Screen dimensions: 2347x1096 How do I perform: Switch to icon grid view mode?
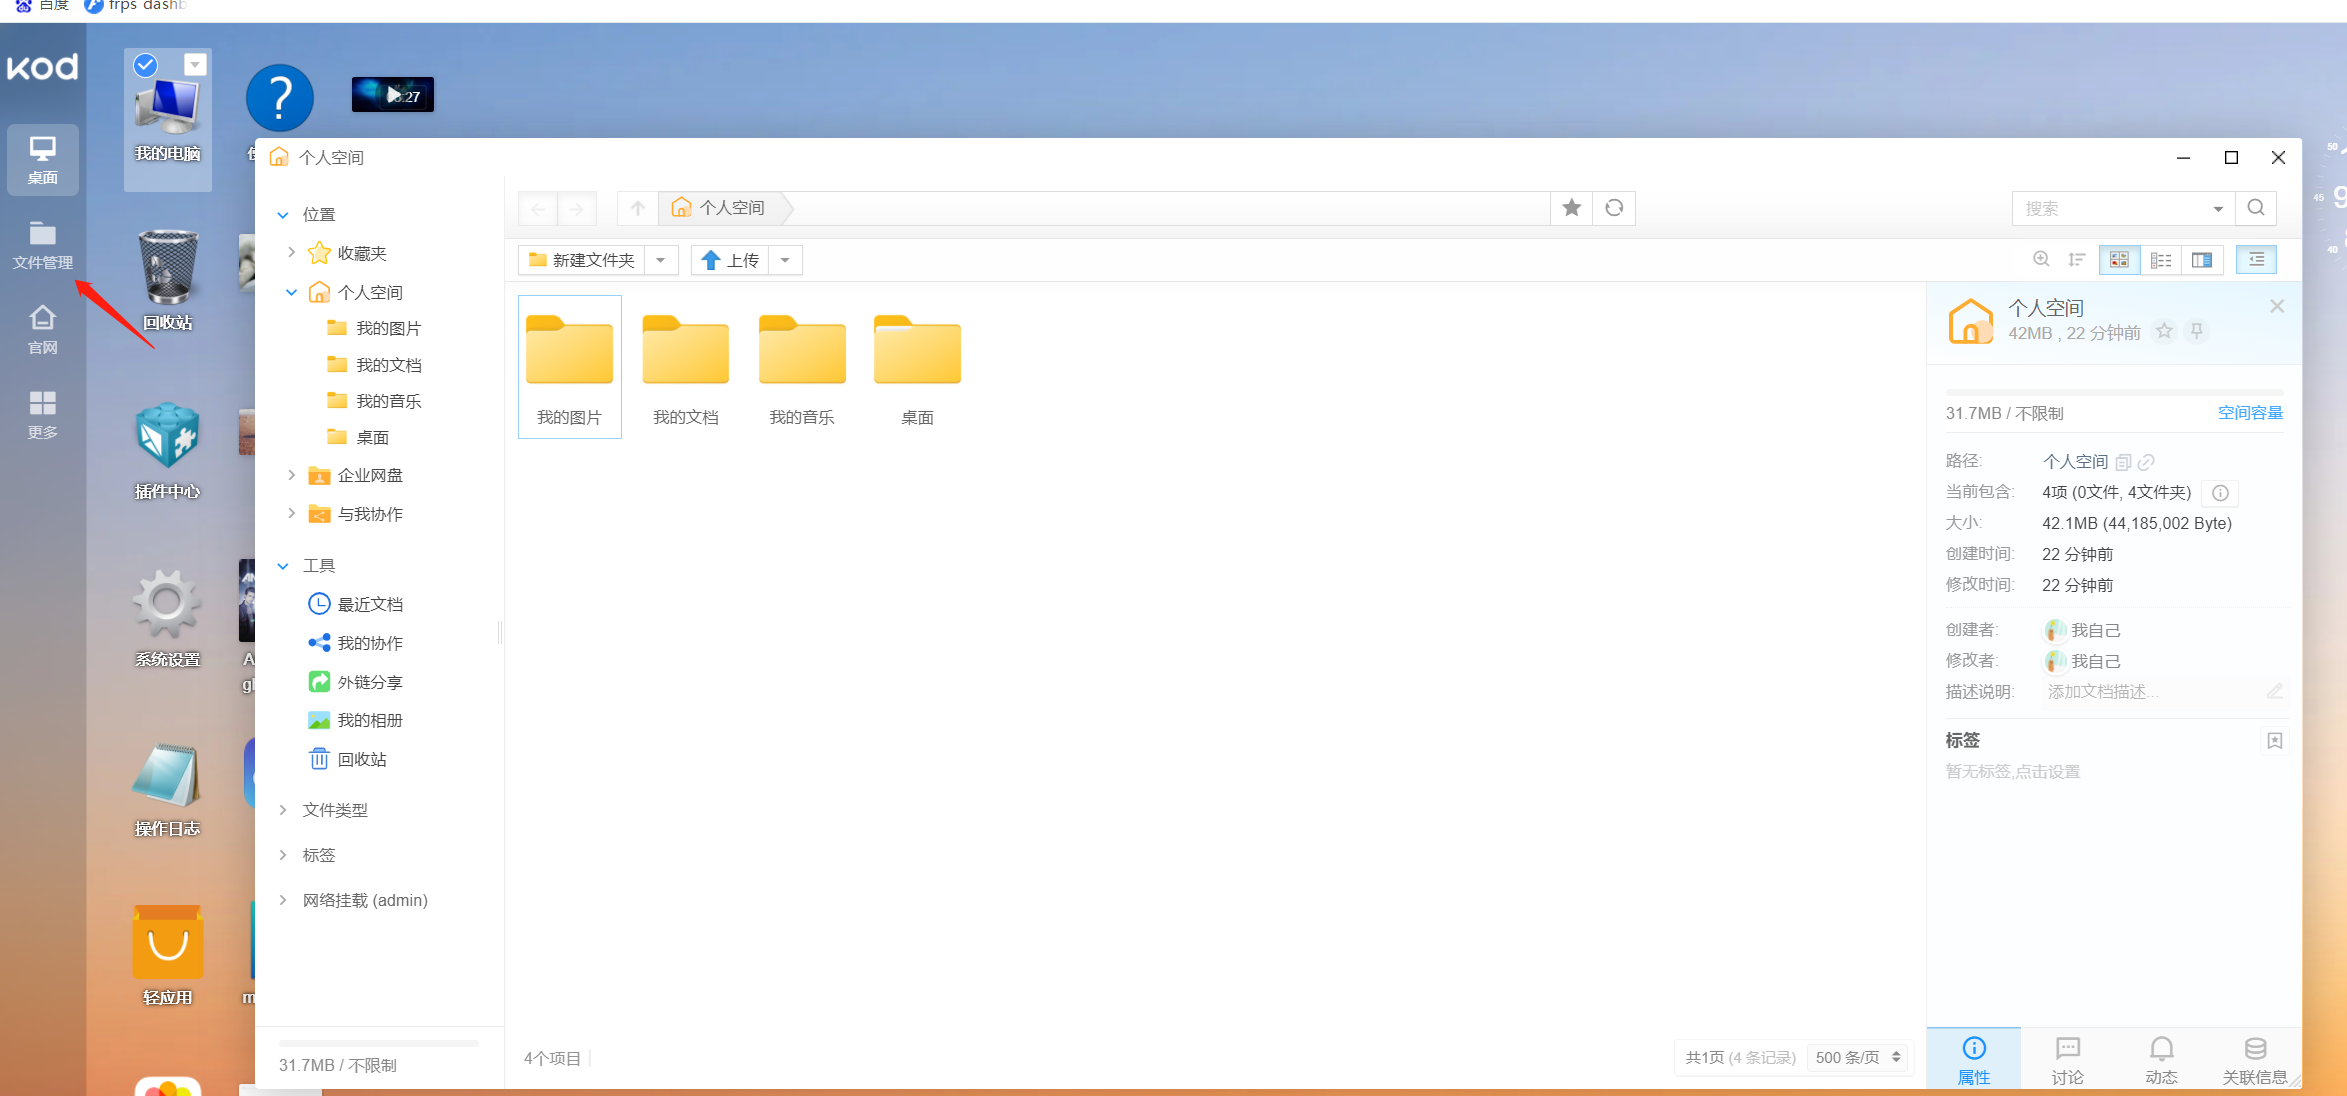tap(2119, 259)
